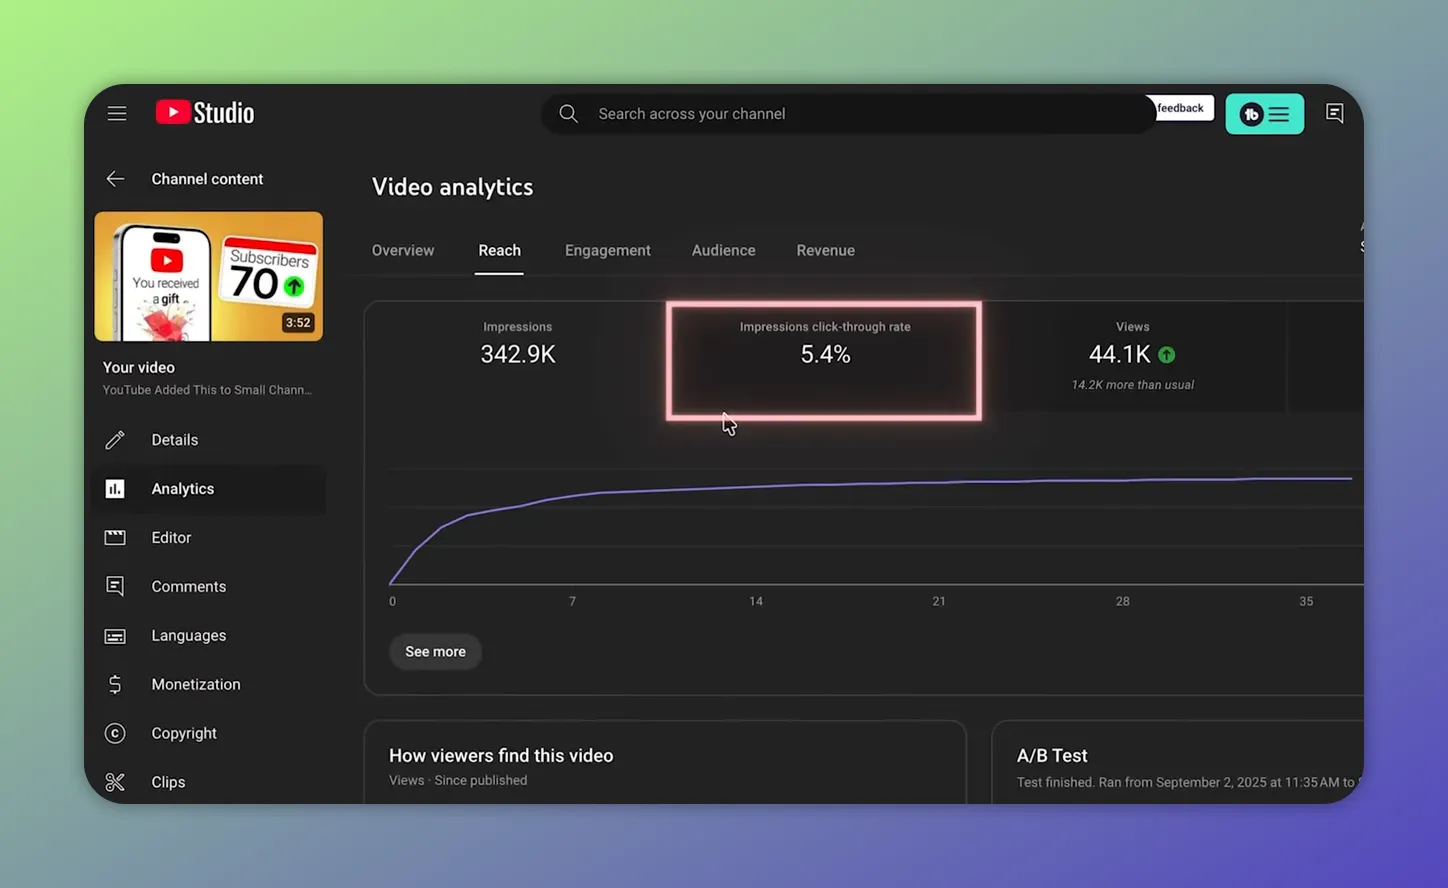1448x888 pixels.
Task: Click the See more button
Action: point(435,651)
